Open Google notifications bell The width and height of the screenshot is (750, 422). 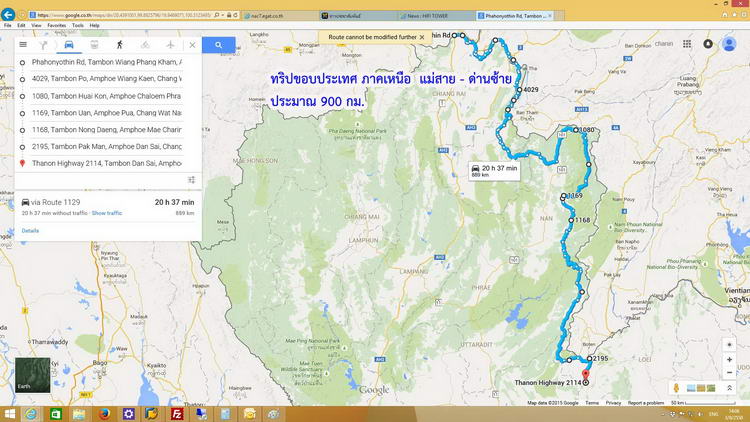tap(708, 44)
